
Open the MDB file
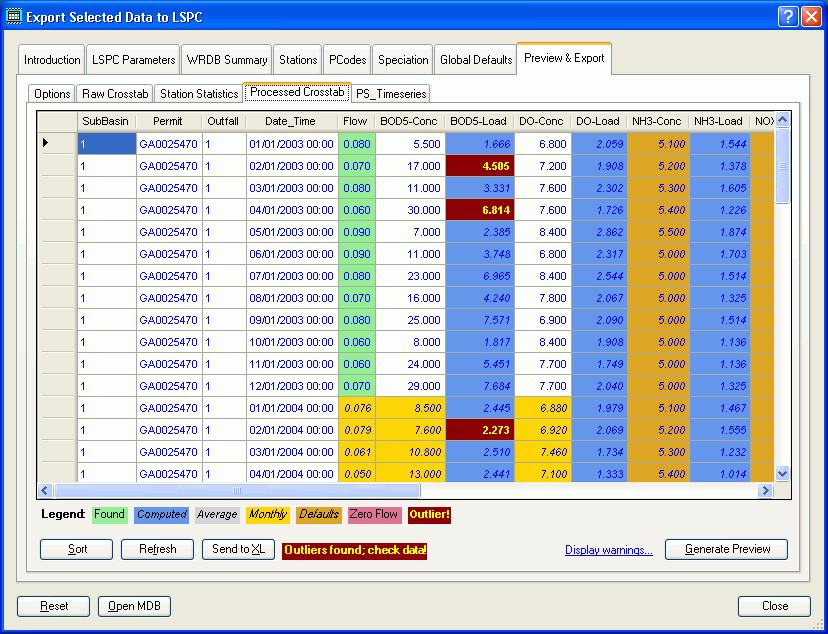click(x=133, y=606)
